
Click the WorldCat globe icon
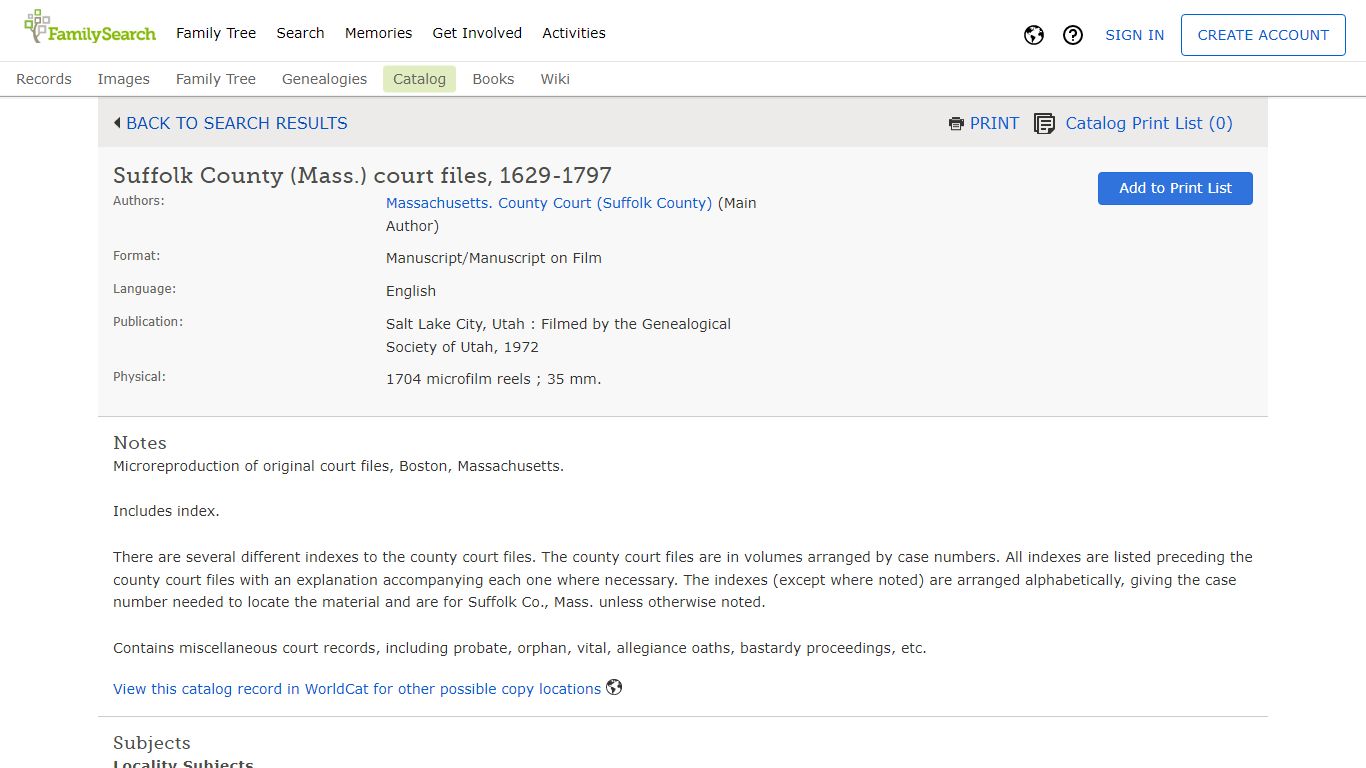click(614, 687)
